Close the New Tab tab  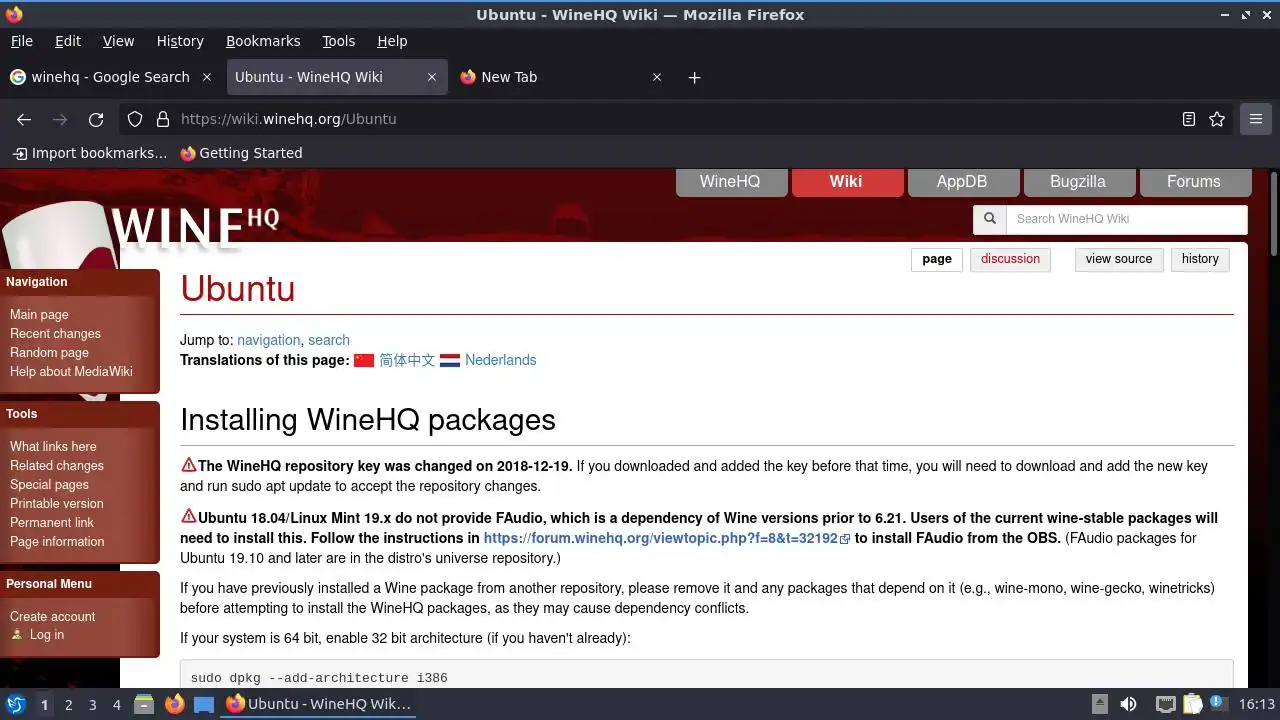(657, 77)
